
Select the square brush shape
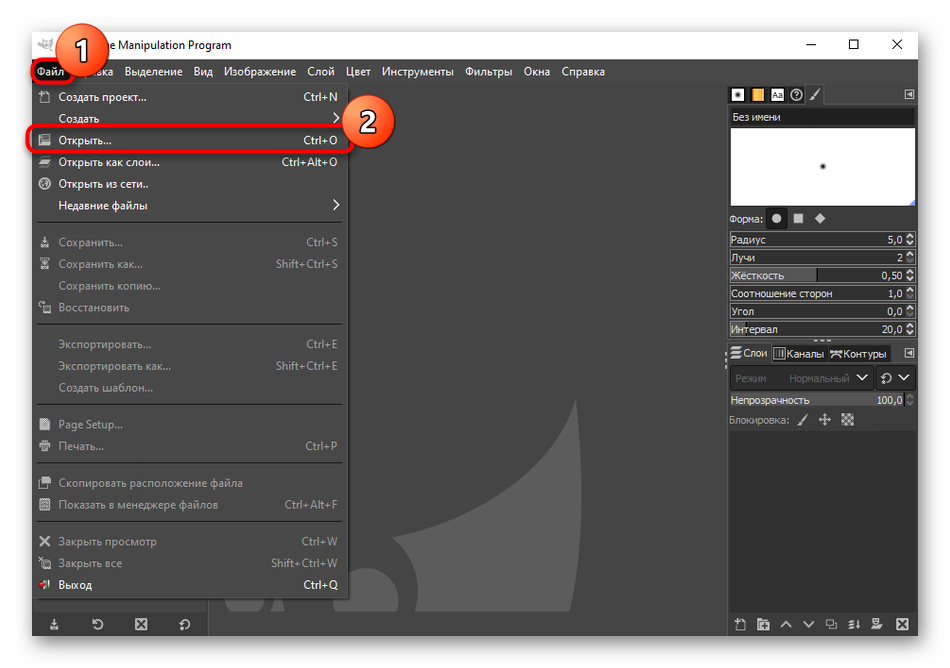pyautogui.click(x=798, y=218)
